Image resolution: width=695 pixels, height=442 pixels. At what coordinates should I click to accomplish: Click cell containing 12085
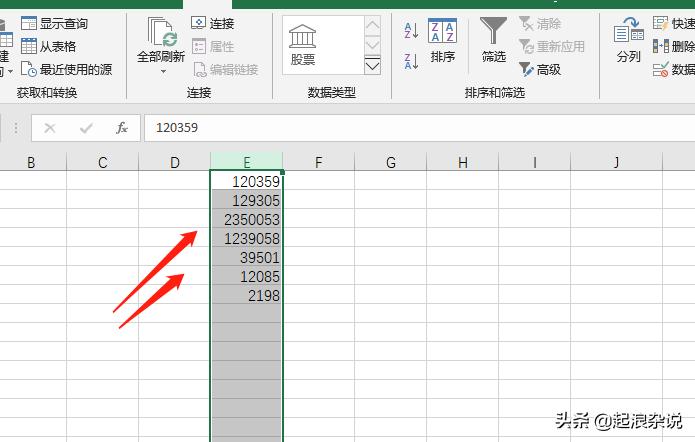[x=246, y=276]
